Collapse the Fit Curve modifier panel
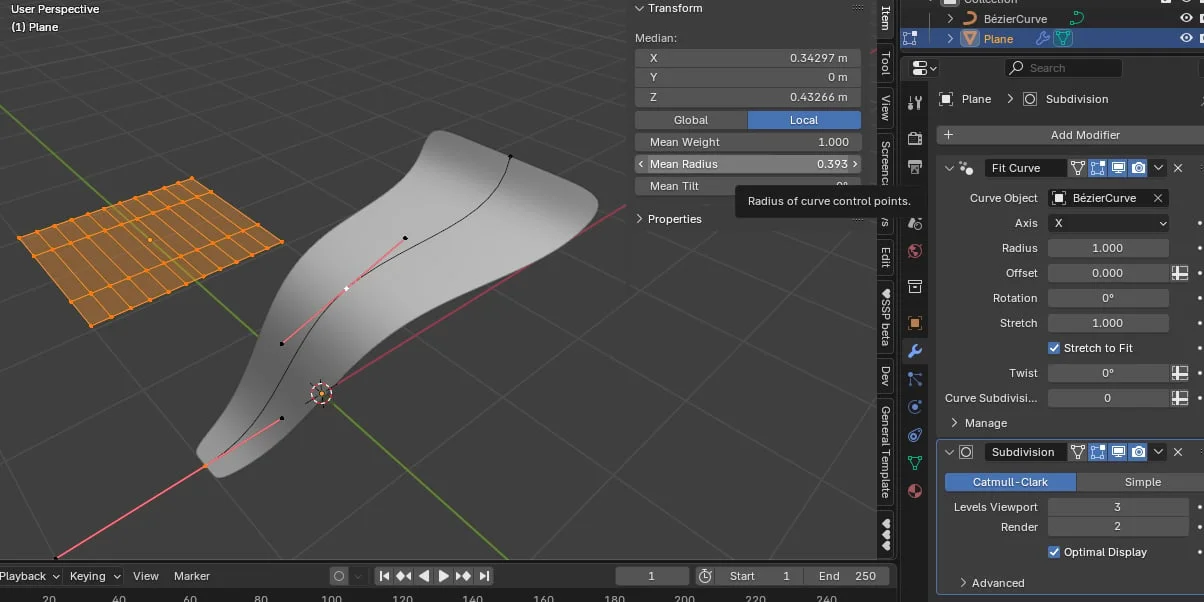The height and width of the screenshot is (602, 1204). click(948, 167)
